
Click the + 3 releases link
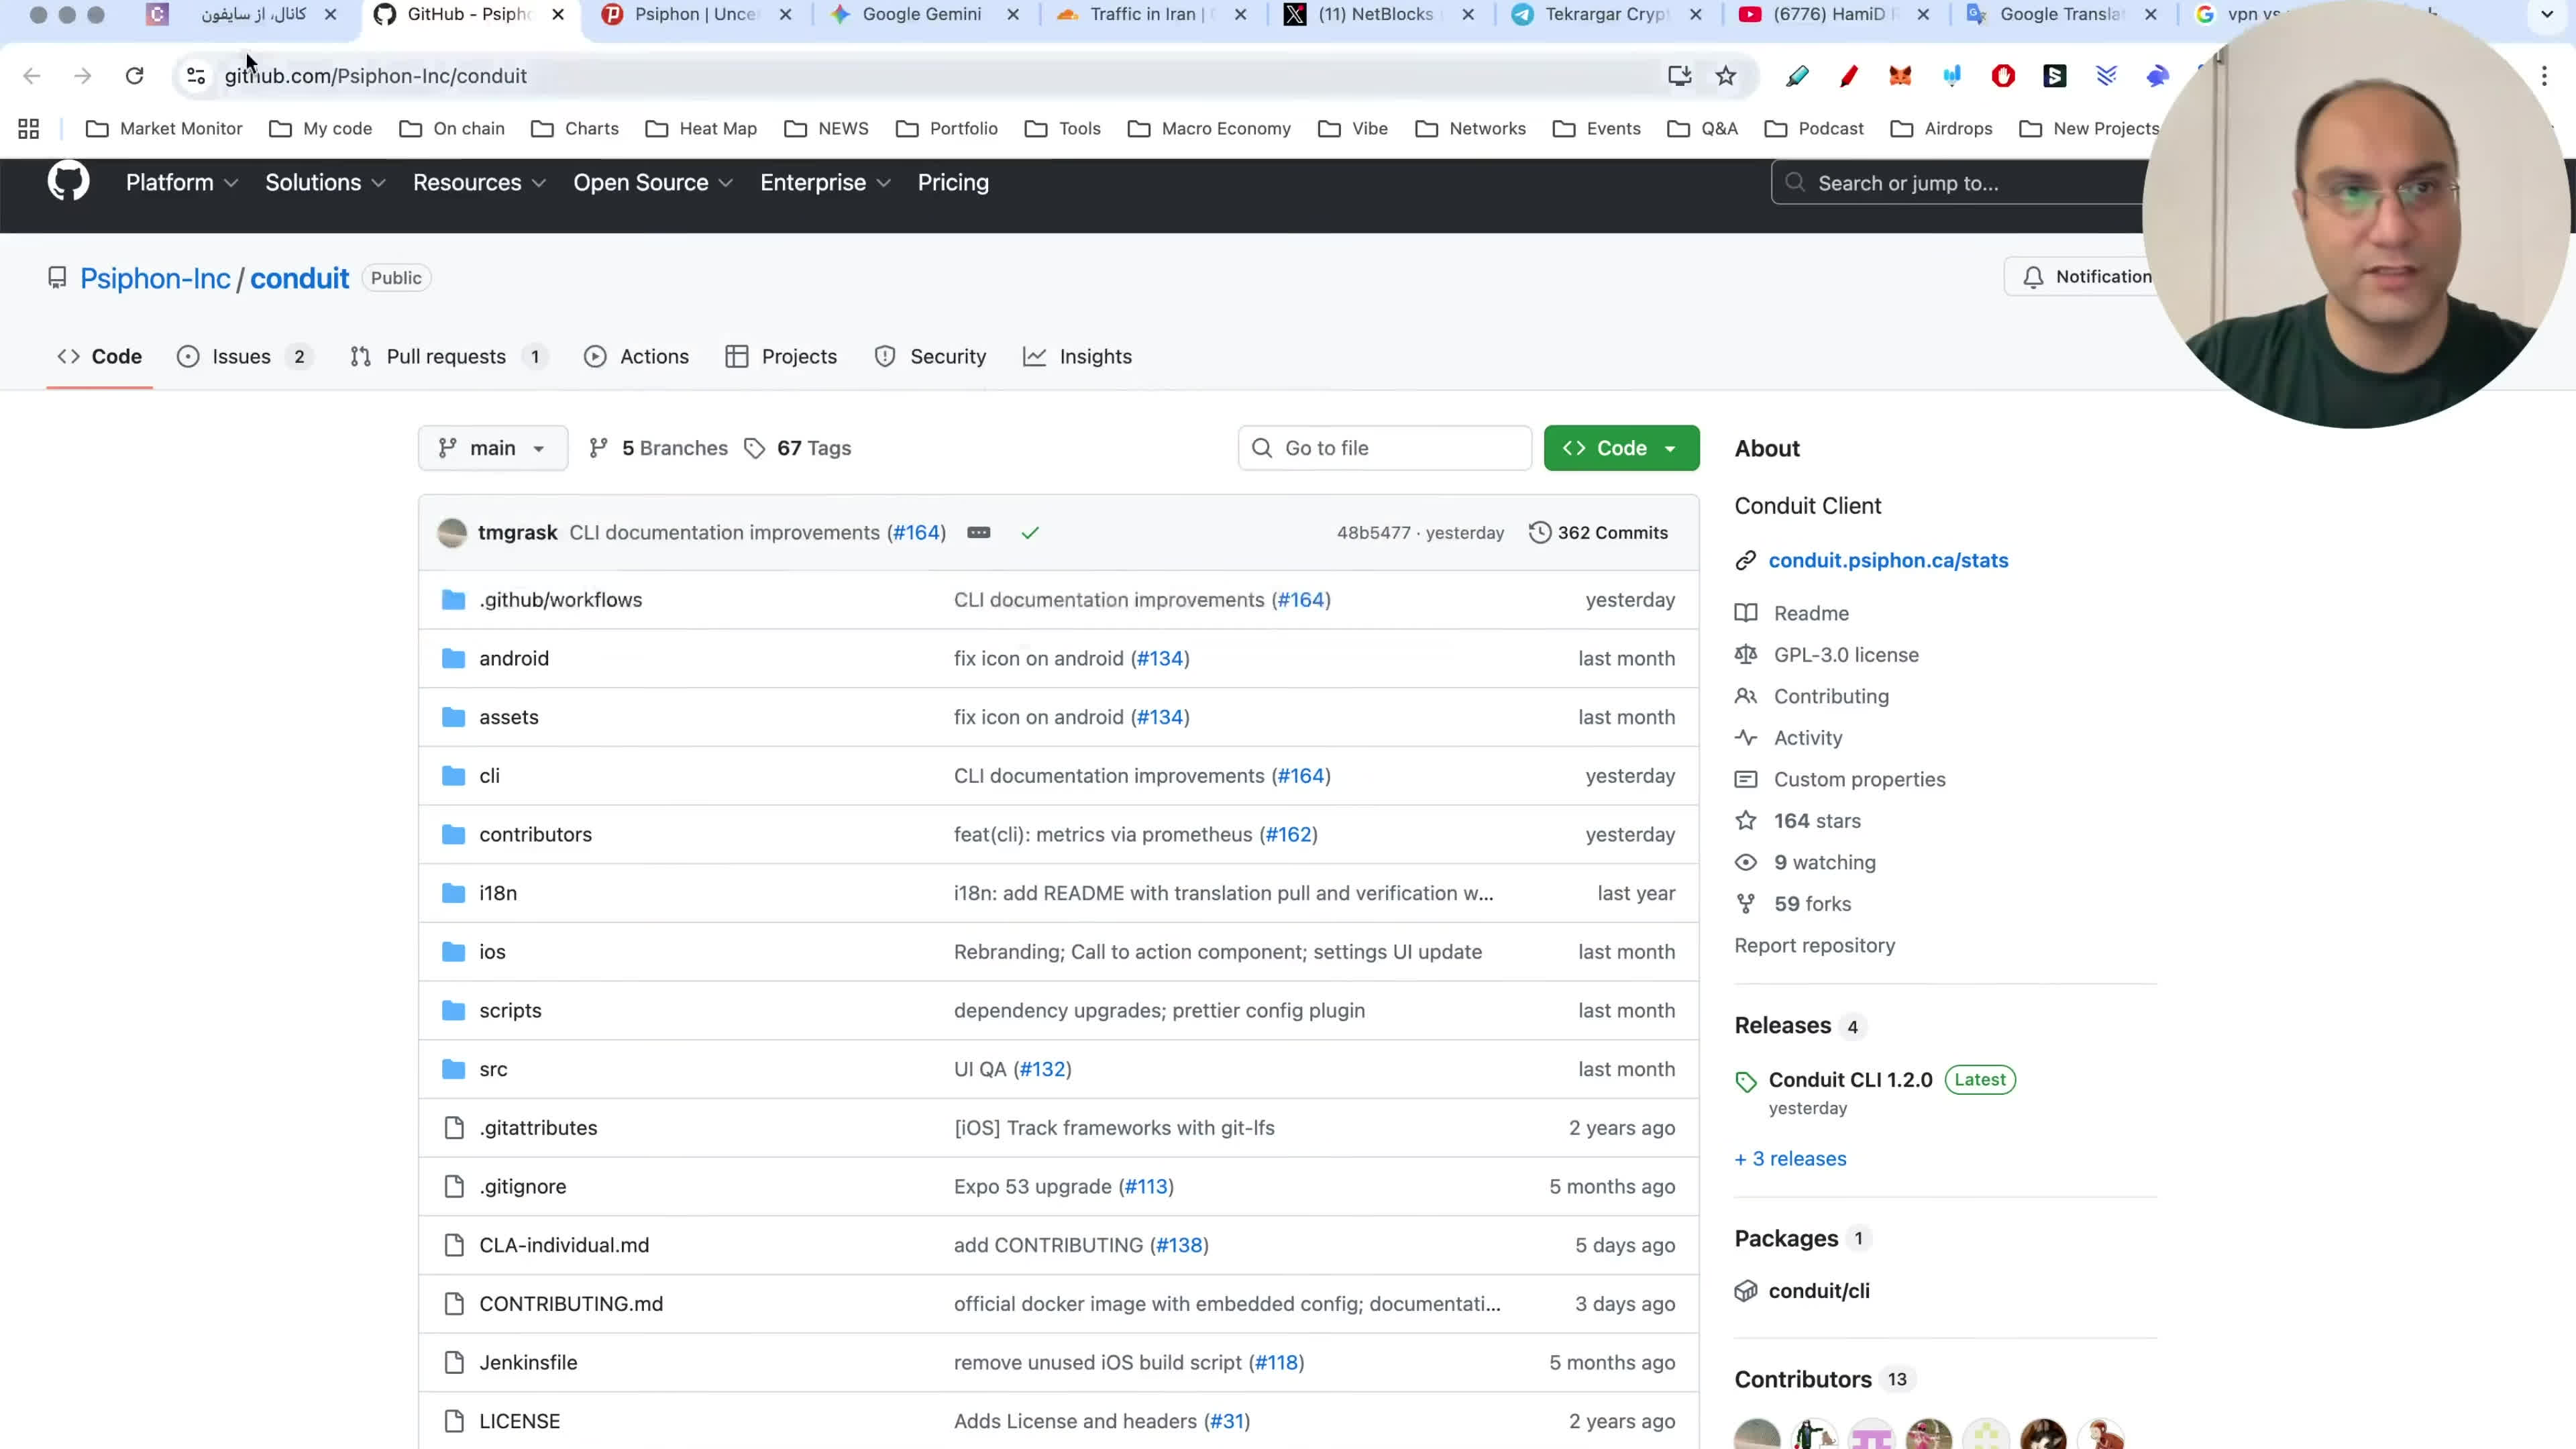(1790, 1159)
